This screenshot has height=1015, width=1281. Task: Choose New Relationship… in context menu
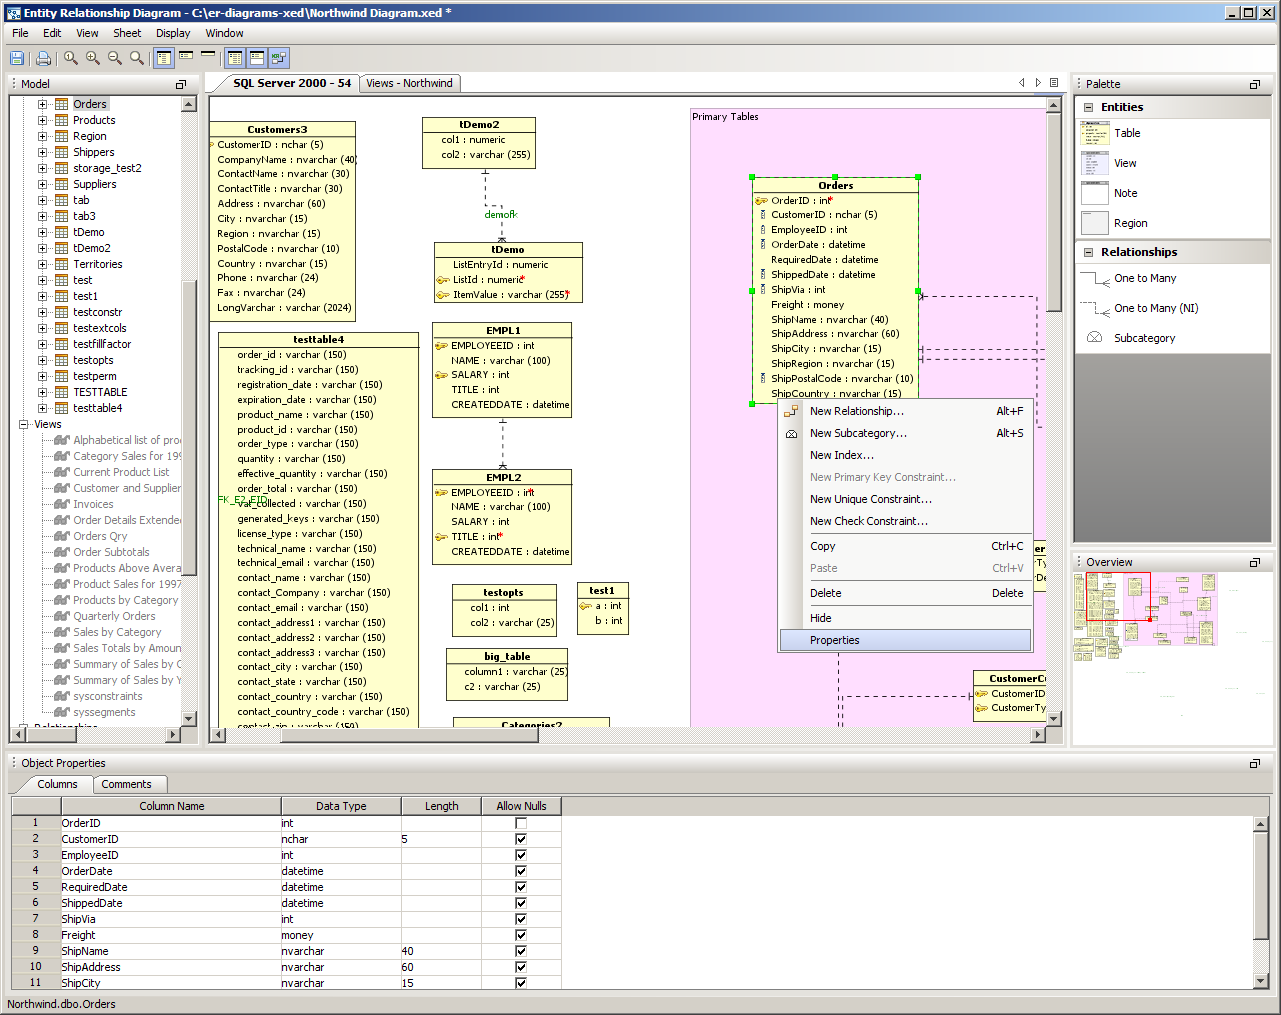click(906, 411)
